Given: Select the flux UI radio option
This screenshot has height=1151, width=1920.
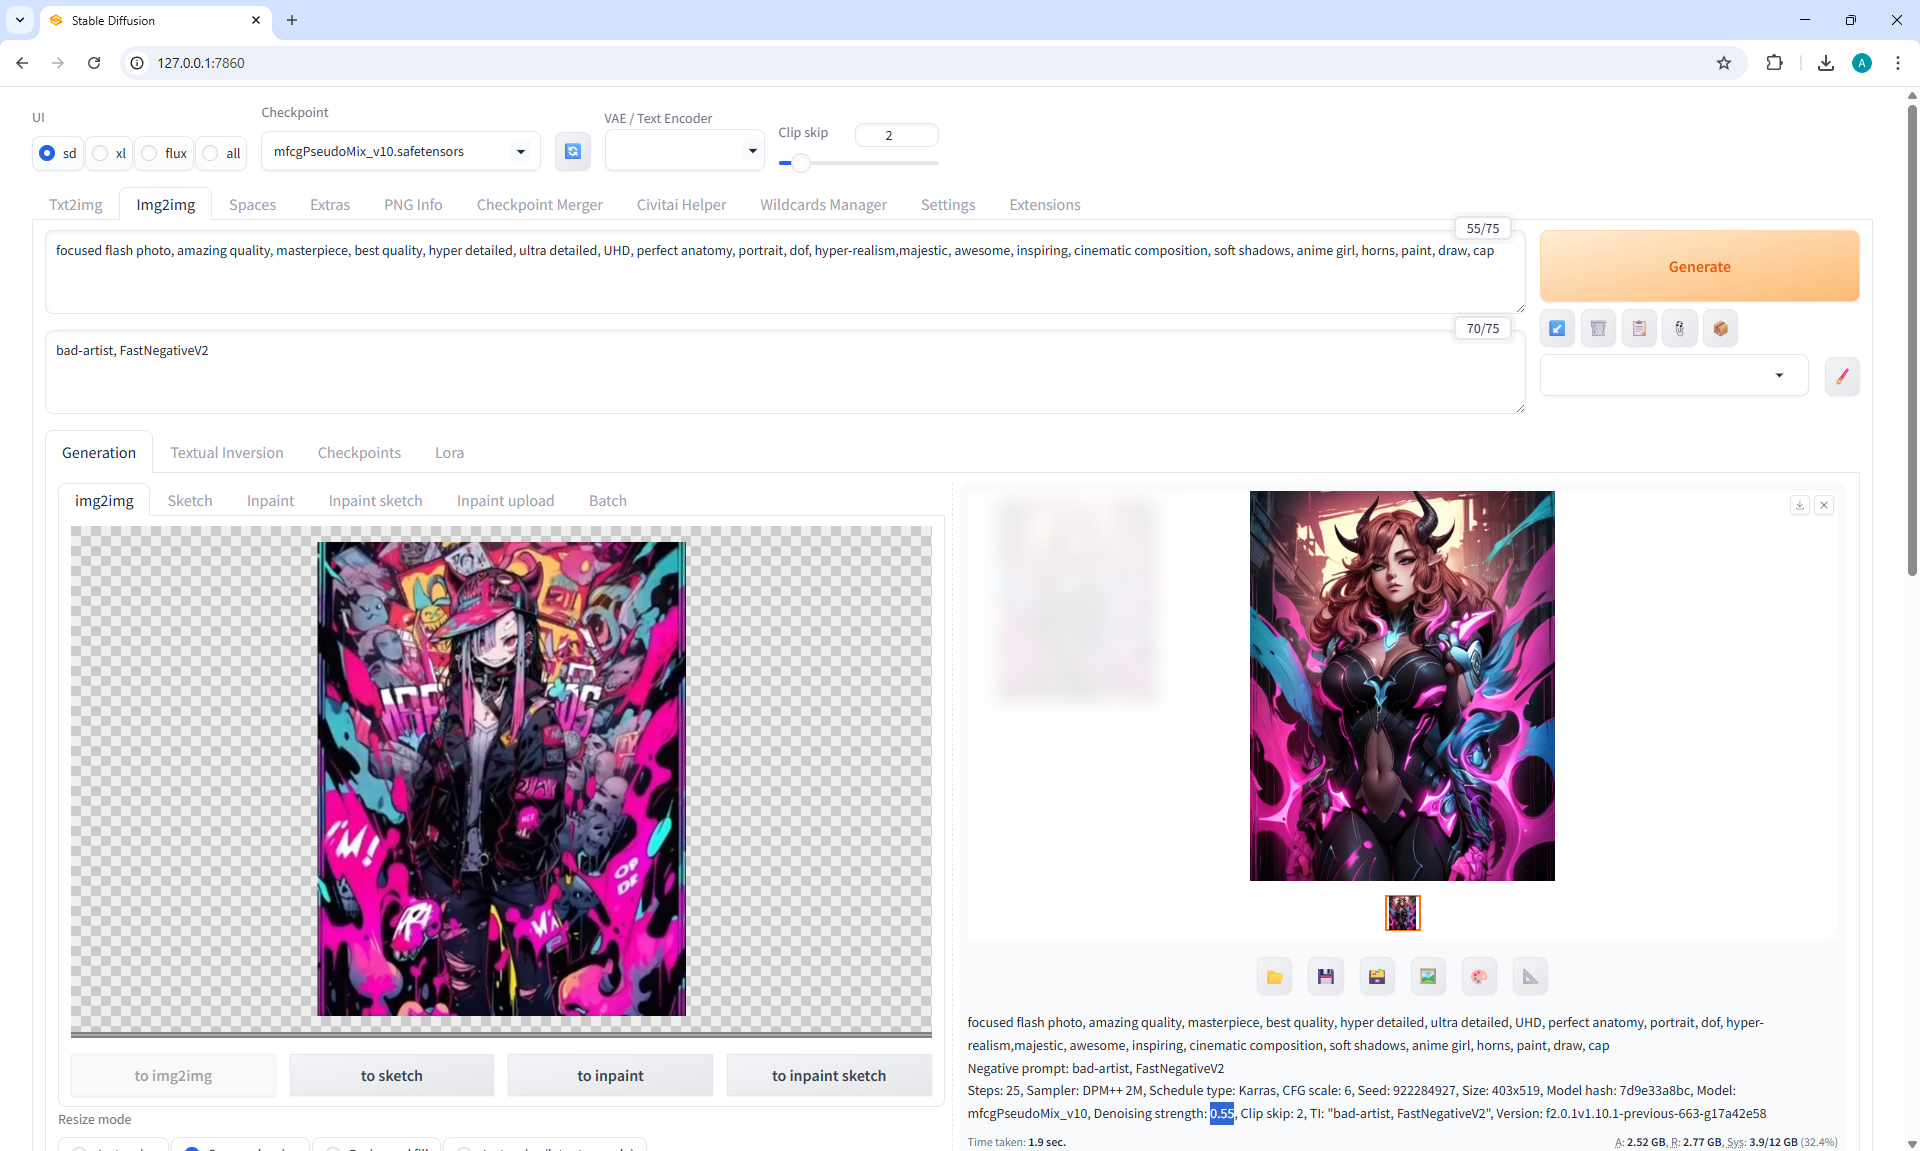Looking at the screenshot, I should 150,153.
